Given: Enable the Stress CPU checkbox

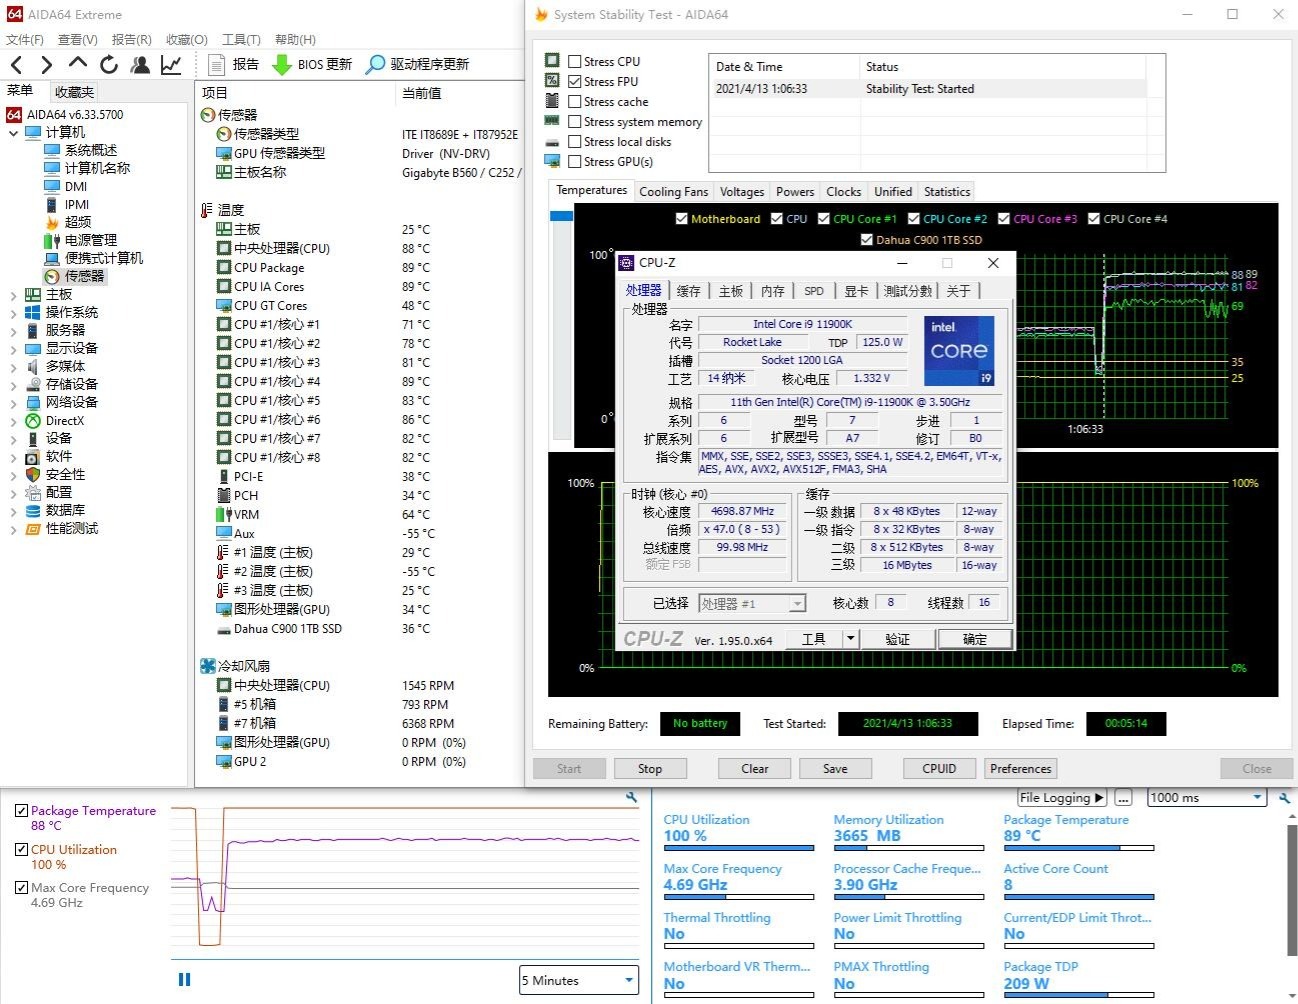Looking at the screenshot, I should pos(575,60).
